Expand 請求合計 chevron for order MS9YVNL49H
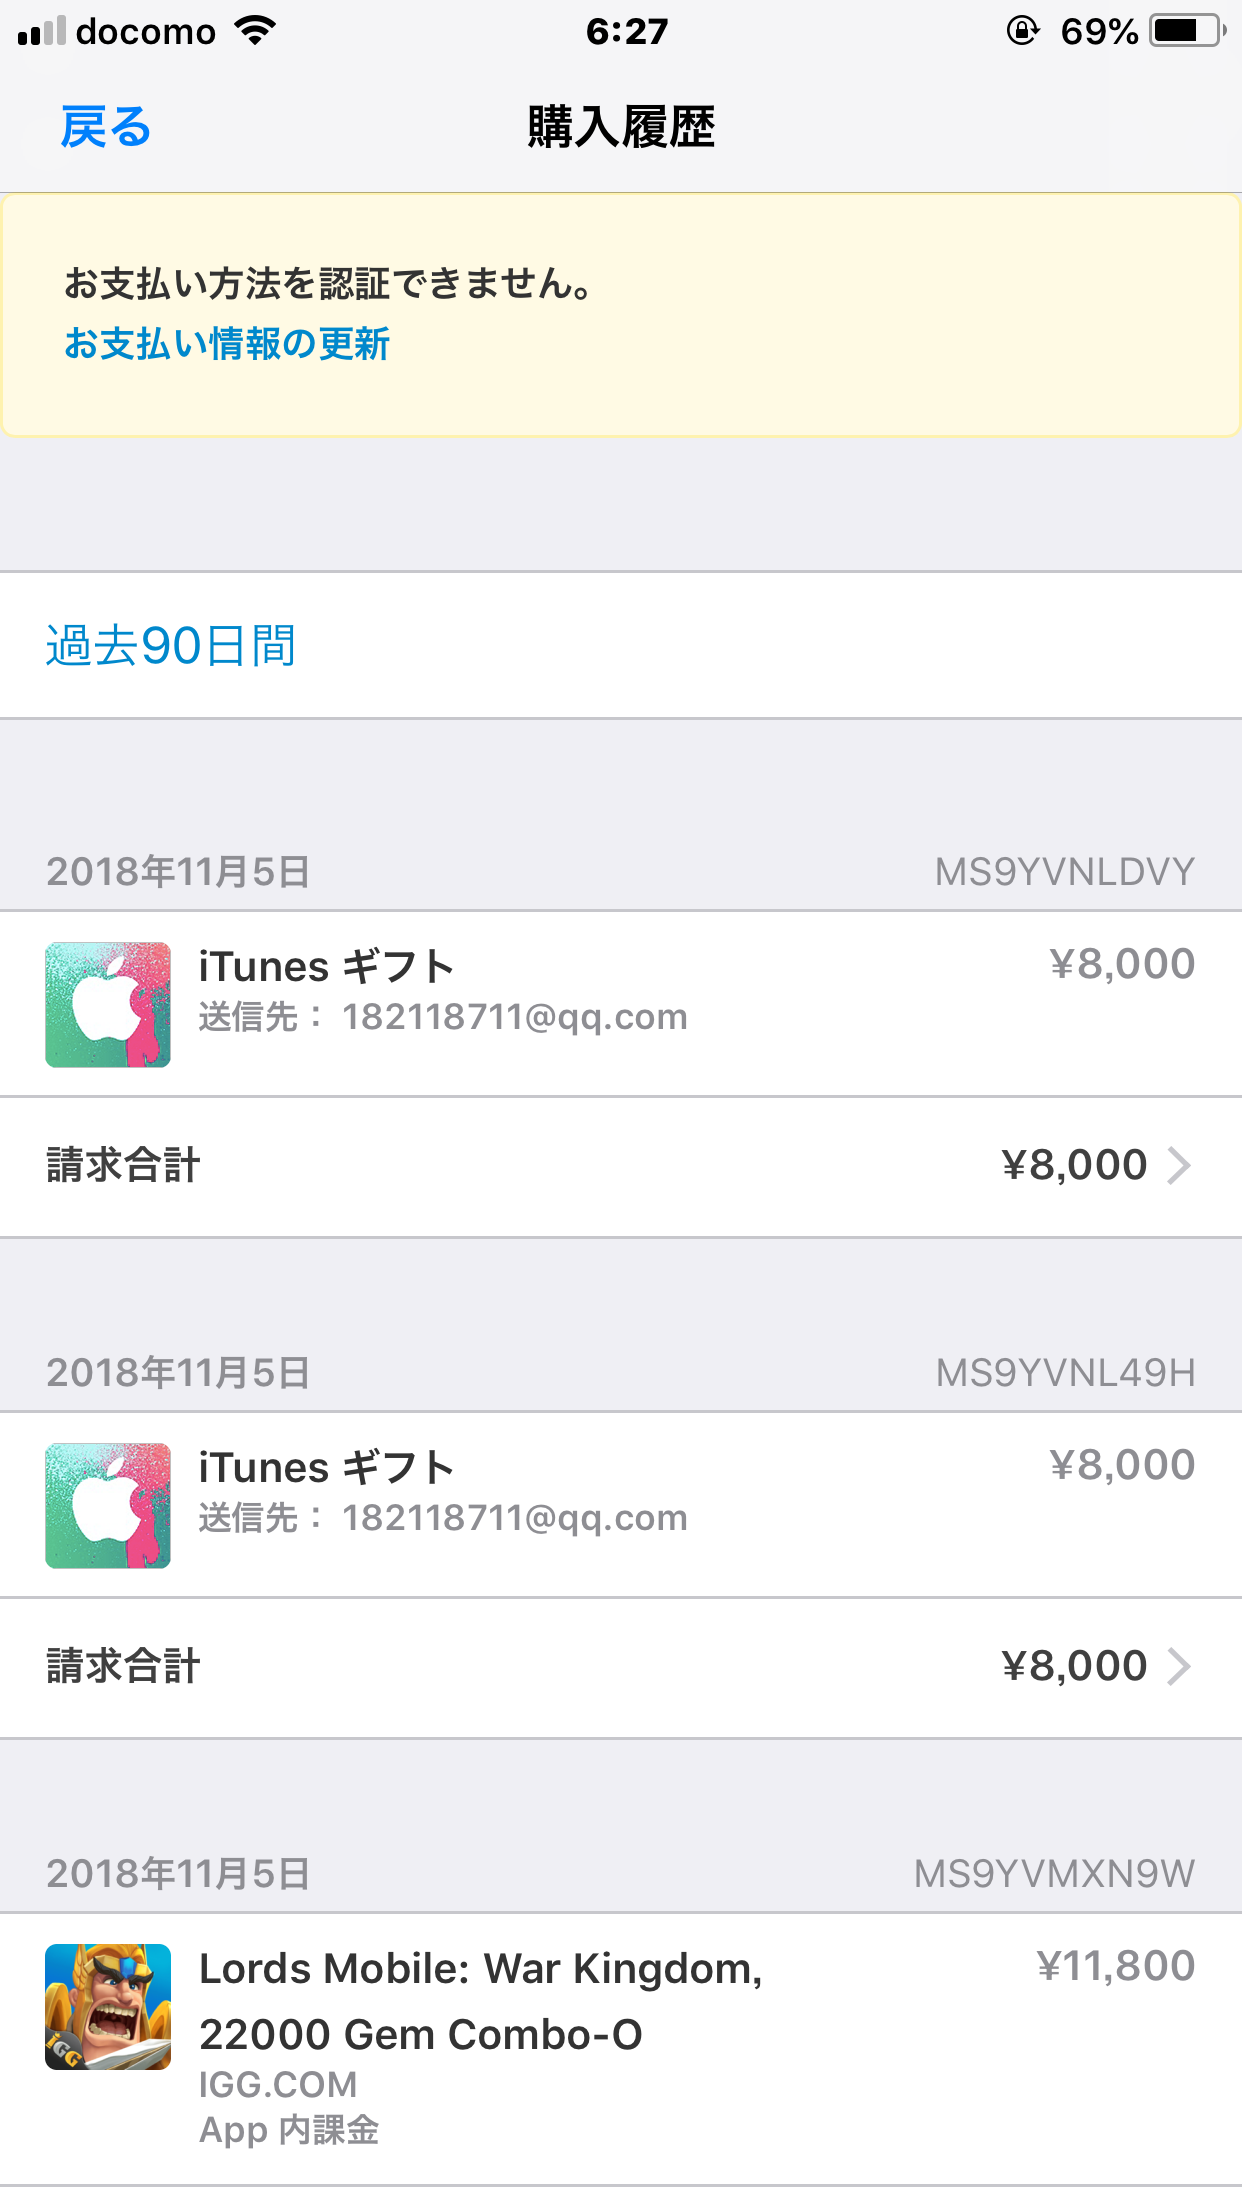This screenshot has height=2208, width=1242. pos(1180,1667)
